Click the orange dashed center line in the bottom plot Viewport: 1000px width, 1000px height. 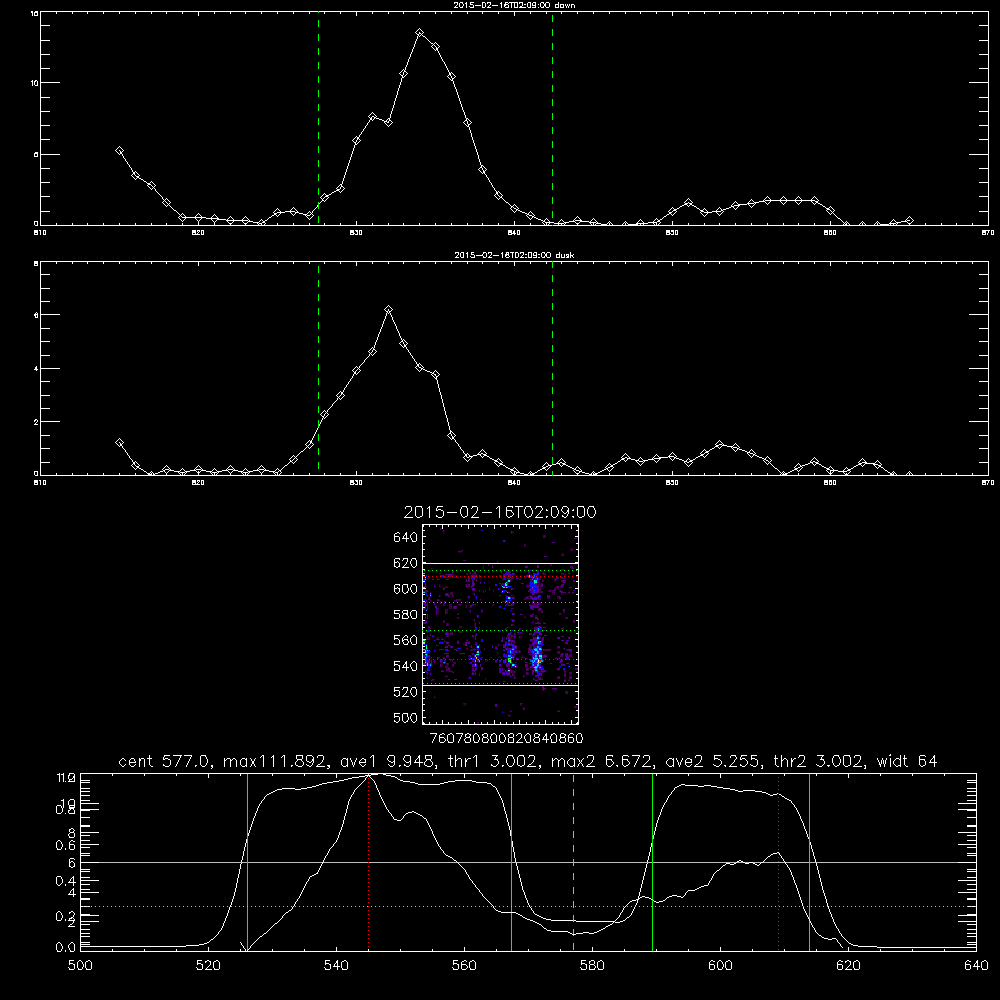(x=573, y=862)
